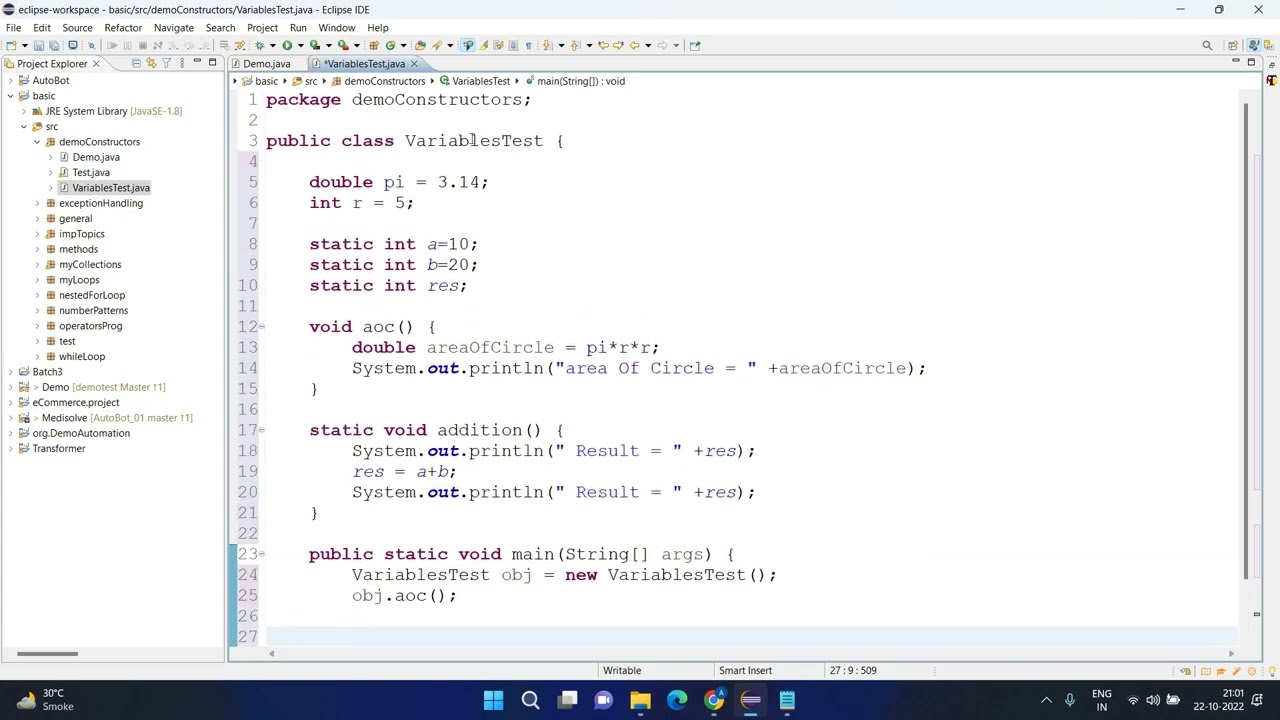This screenshot has height=720, width=1280.
Task: Expand JRE System Library node
Action: pos(24,111)
